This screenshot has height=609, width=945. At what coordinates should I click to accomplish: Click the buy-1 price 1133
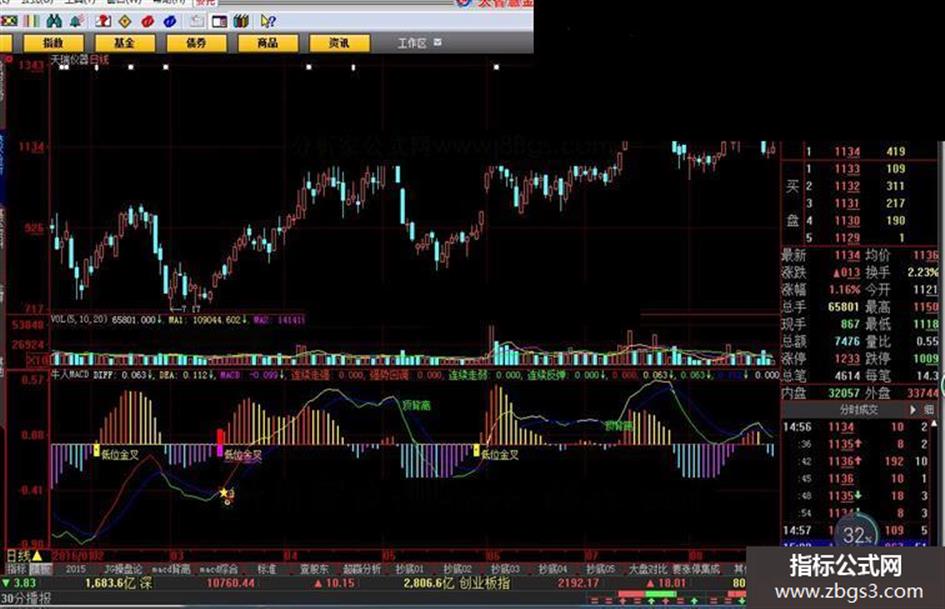tap(847, 169)
